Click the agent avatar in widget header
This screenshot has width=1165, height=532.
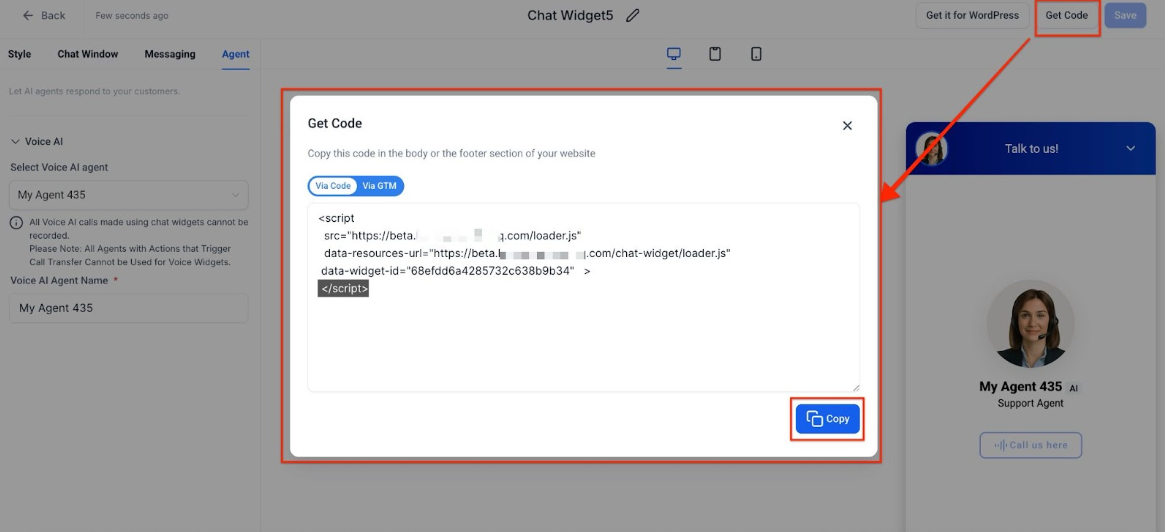932,149
